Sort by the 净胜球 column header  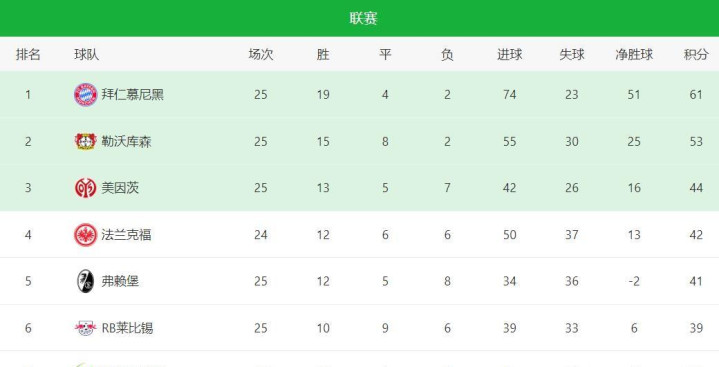634,55
